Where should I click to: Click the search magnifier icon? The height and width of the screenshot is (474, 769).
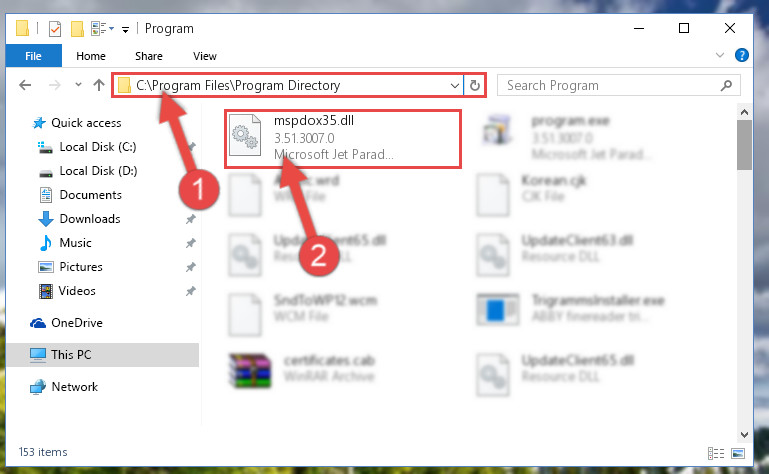click(726, 85)
